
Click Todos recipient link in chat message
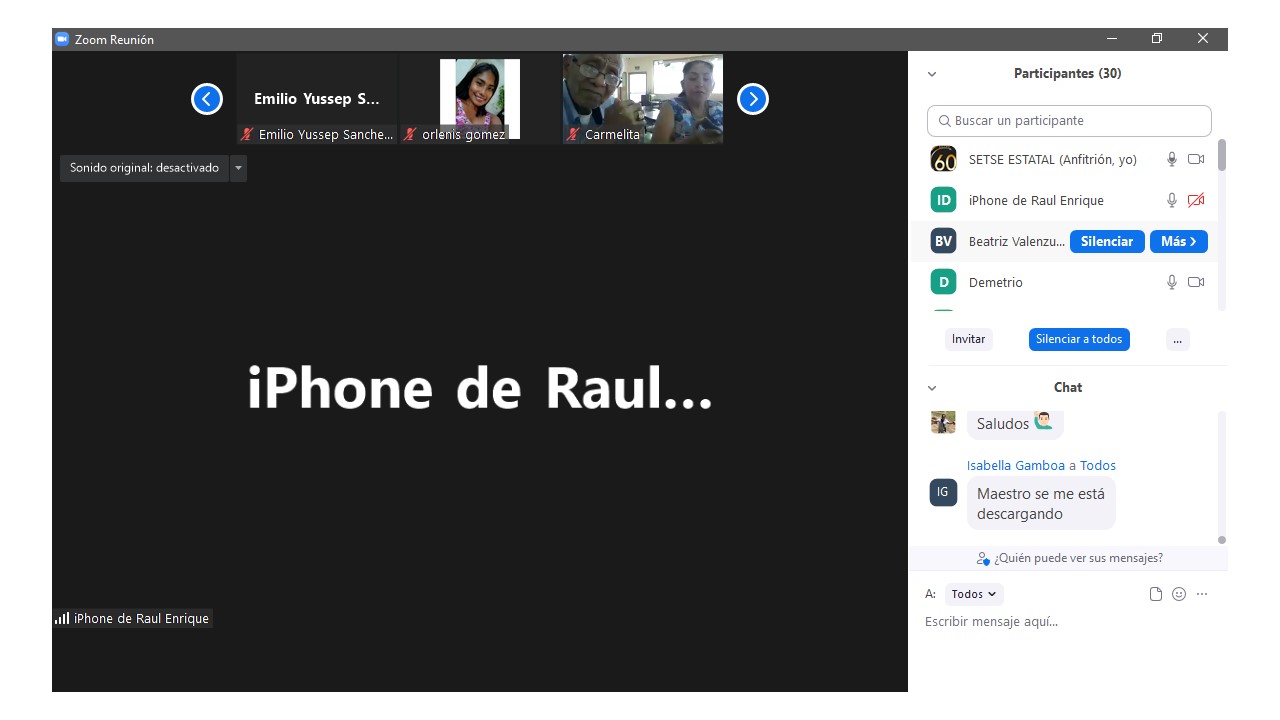coord(1098,465)
